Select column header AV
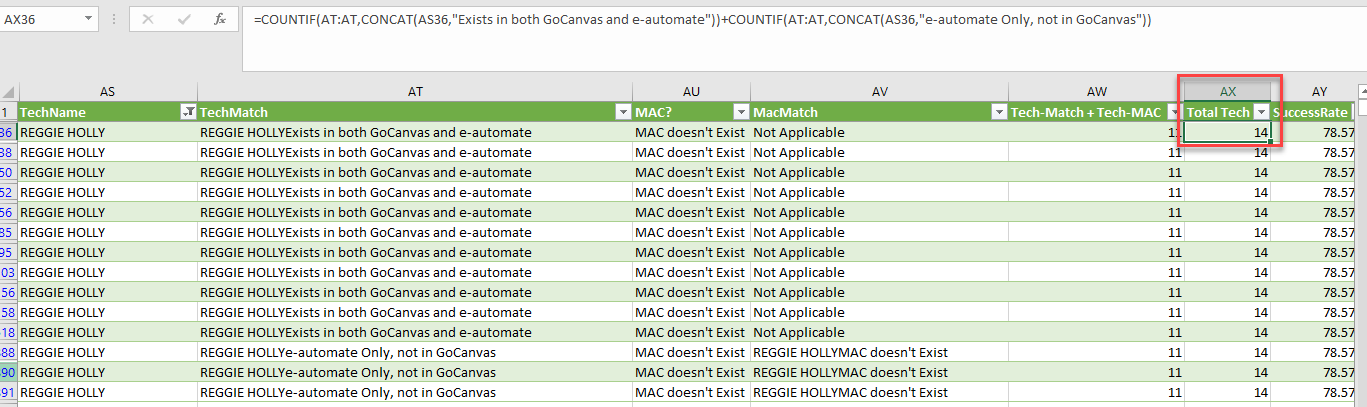The image size is (1367, 407). click(880, 91)
